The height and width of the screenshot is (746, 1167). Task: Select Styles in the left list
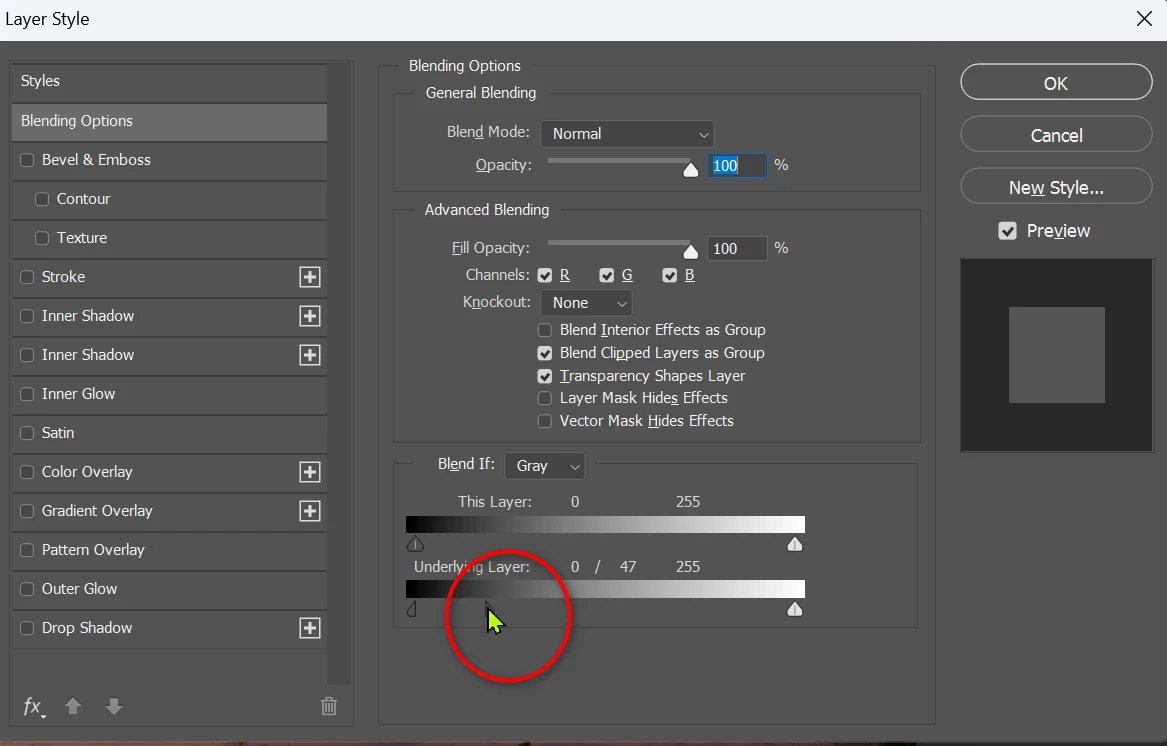[x=169, y=81]
